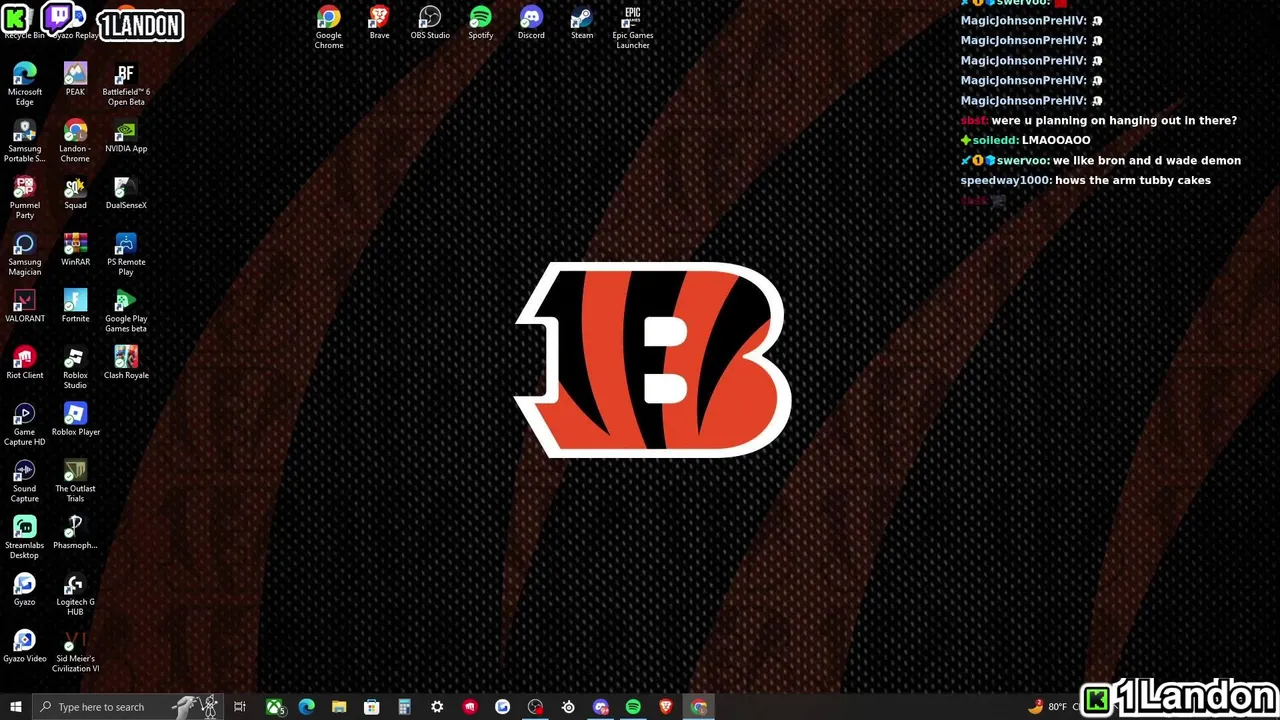This screenshot has height=720, width=1280.
Task: Select the Samsung Magician icon
Action: pyautogui.click(x=25, y=255)
